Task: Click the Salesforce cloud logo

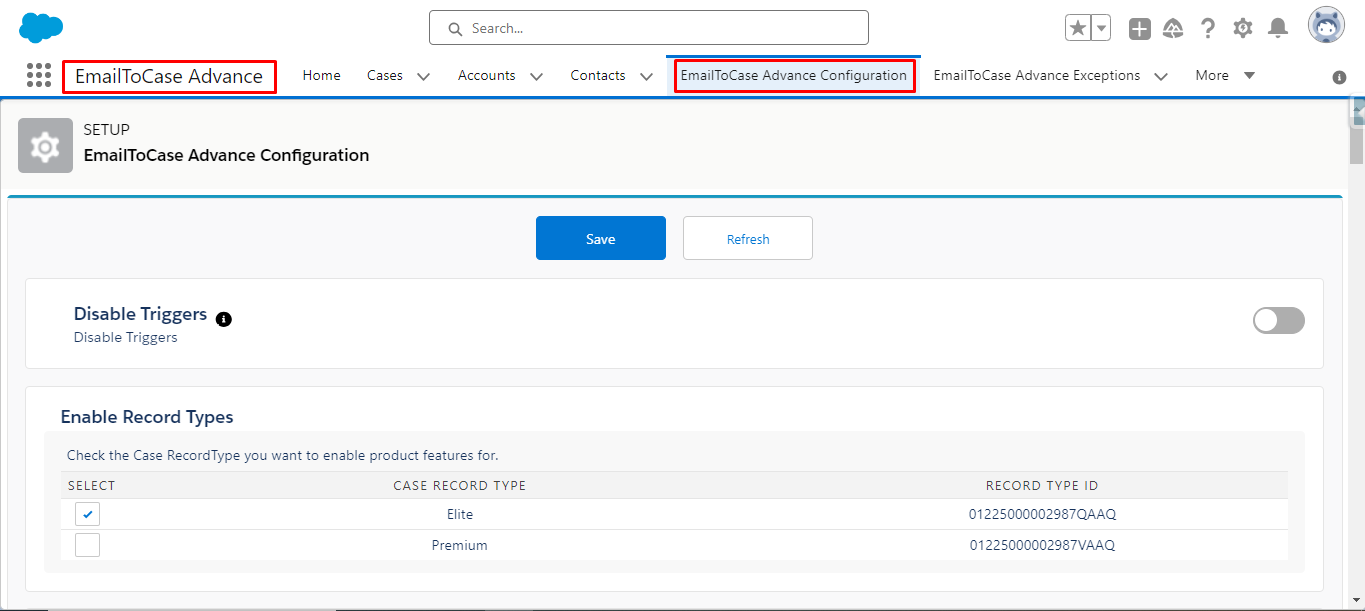Action: pos(41,28)
